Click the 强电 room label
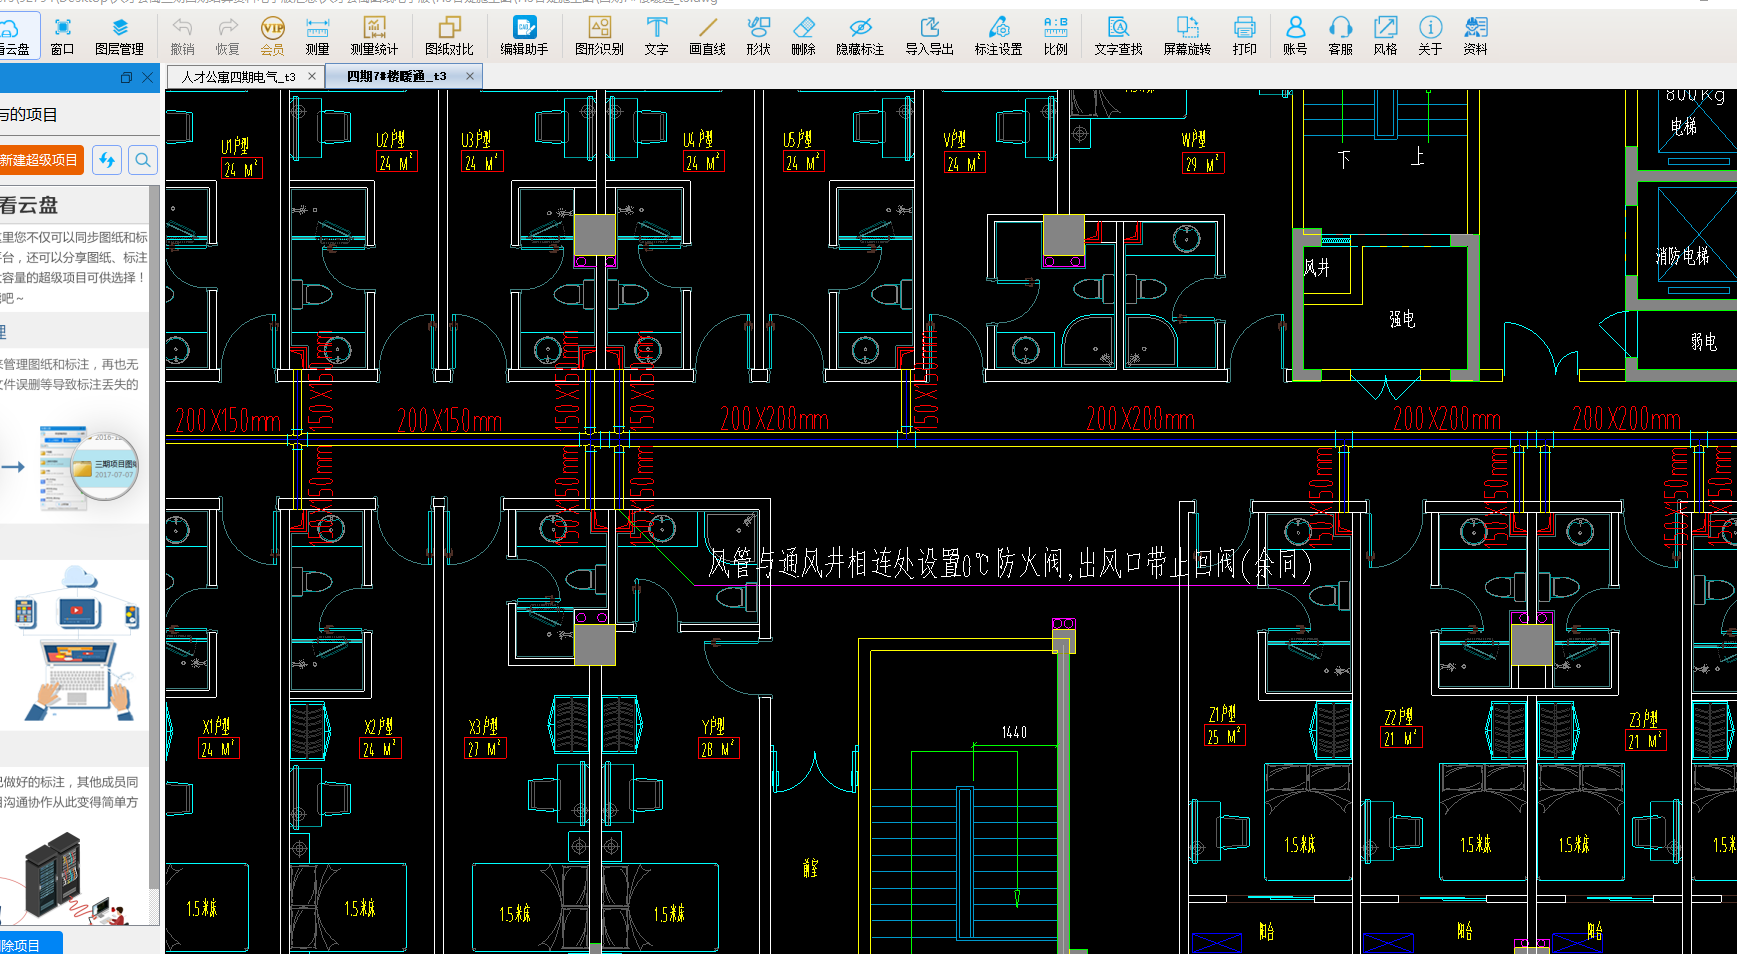 (1402, 319)
